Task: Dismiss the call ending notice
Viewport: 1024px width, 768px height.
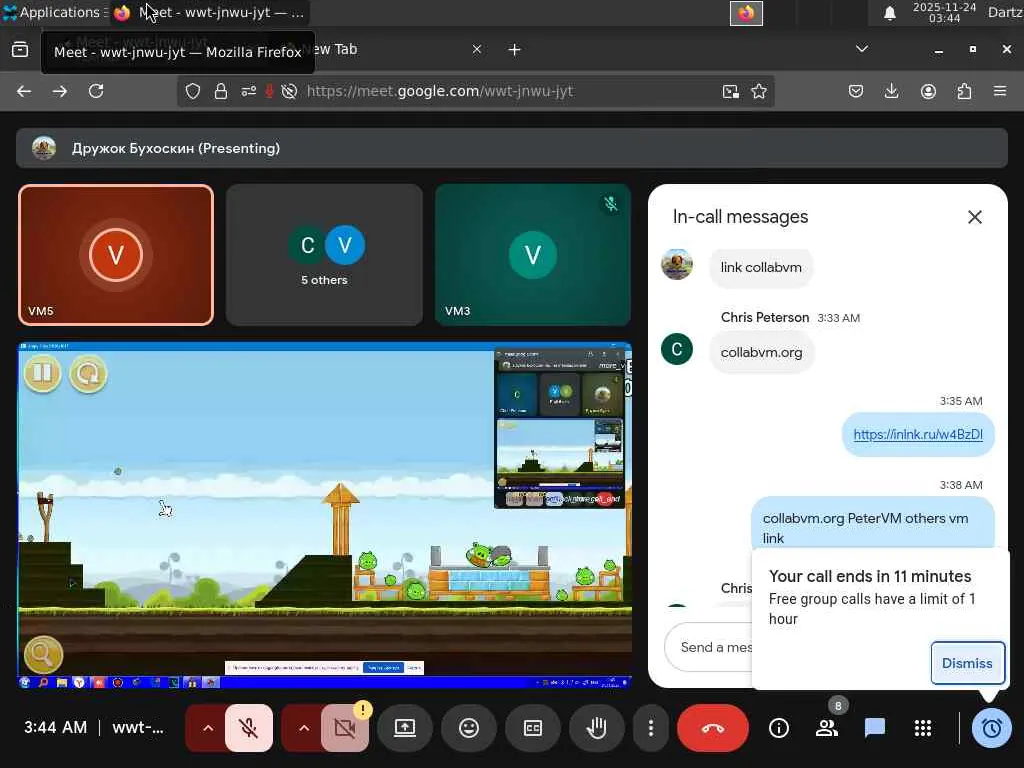Action: pyautogui.click(x=967, y=663)
